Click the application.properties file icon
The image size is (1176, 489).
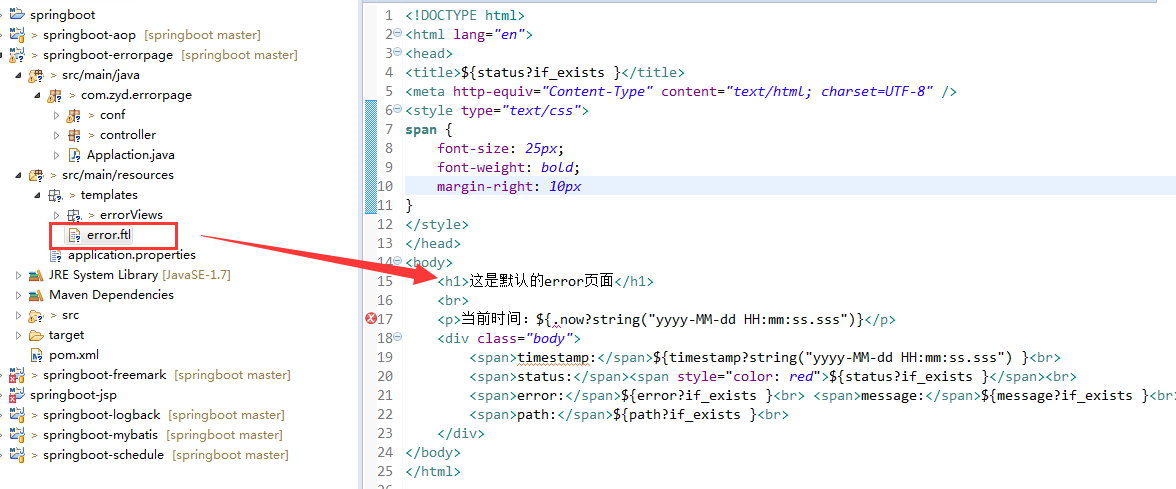[x=56, y=255]
